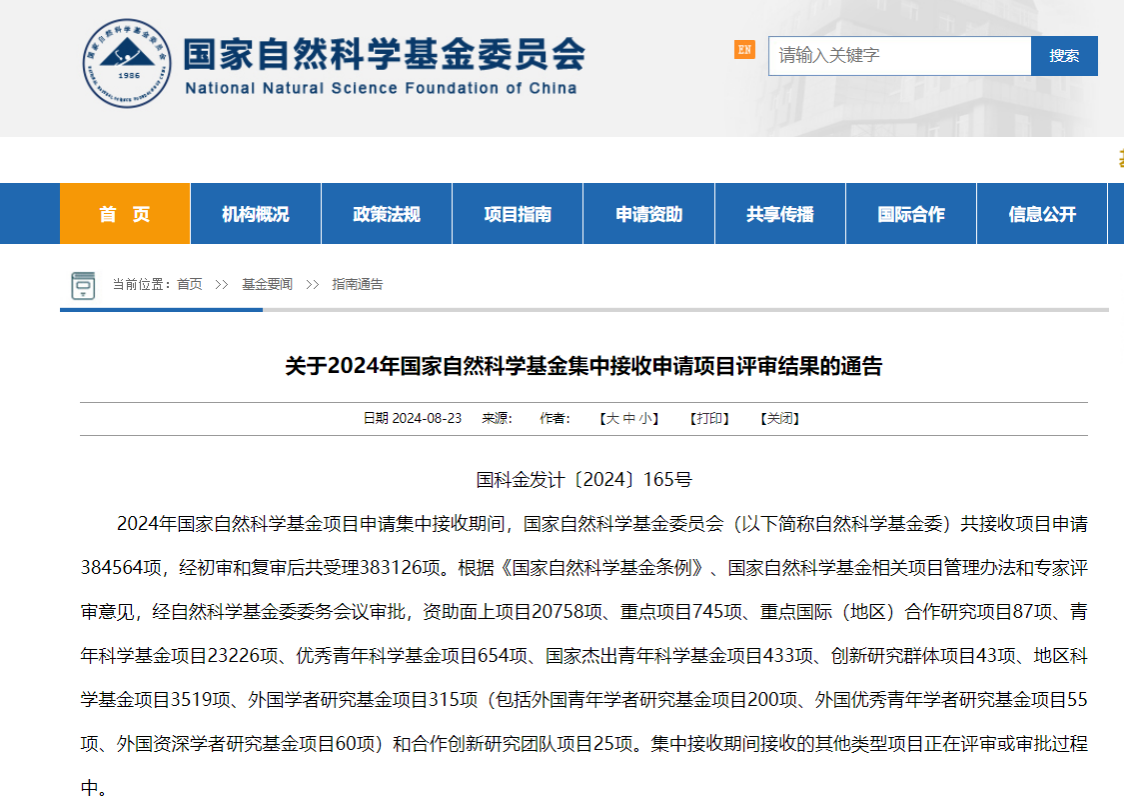Set font size to medium (中)
Image resolution: width=1124 pixels, height=805 pixels.
coord(629,419)
